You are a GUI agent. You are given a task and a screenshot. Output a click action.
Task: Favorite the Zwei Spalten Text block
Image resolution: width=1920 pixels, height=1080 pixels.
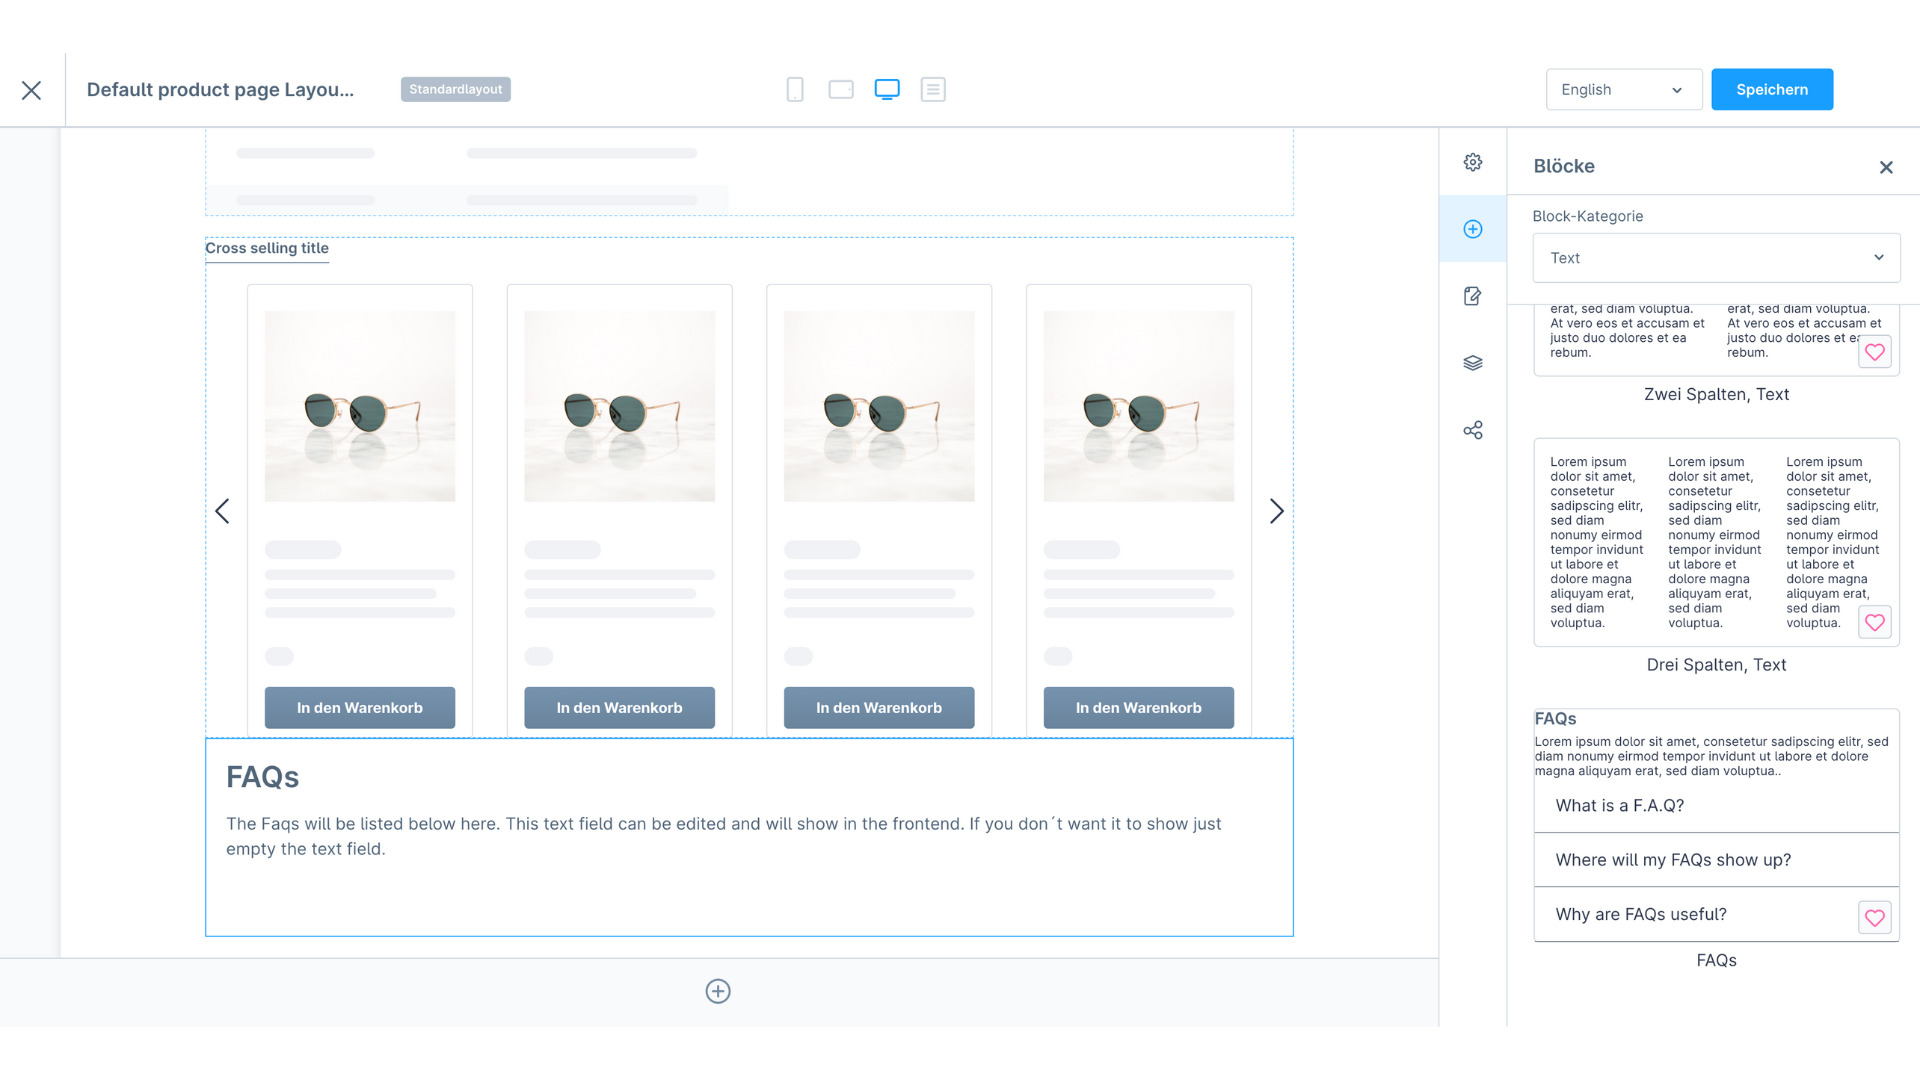[1875, 352]
